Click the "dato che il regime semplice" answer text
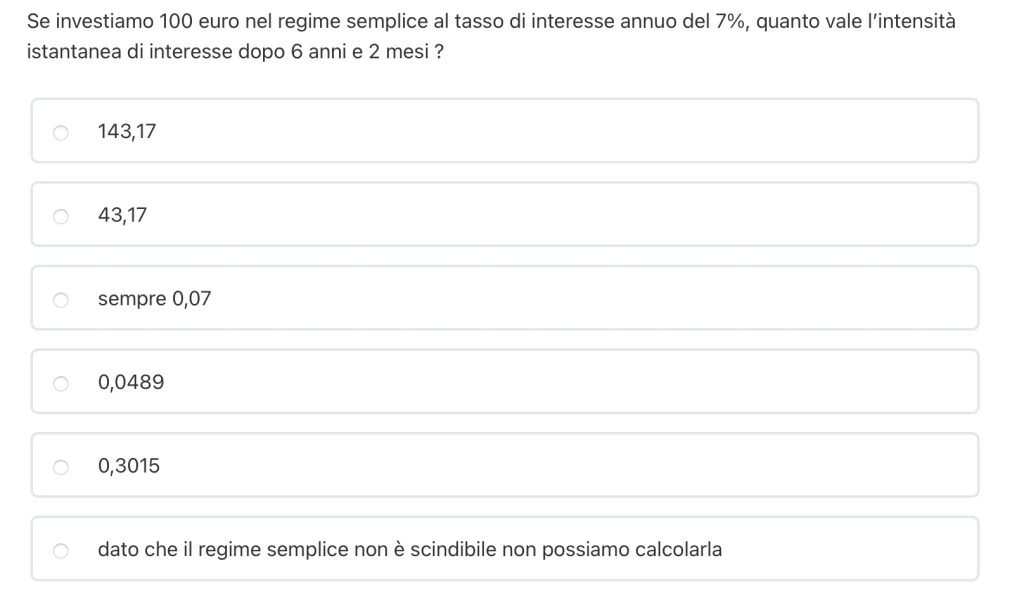 409,549
